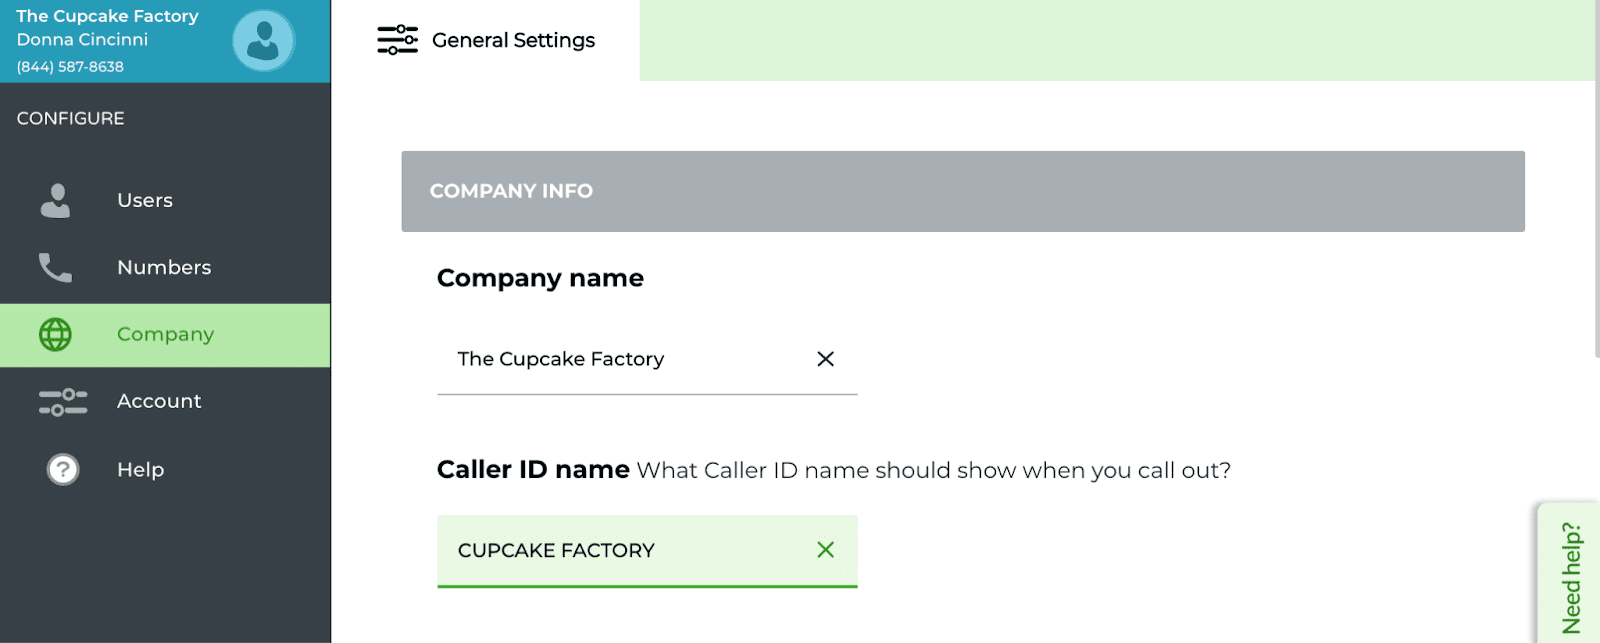
Task: Open the Numbers menu item
Action: click(165, 267)
